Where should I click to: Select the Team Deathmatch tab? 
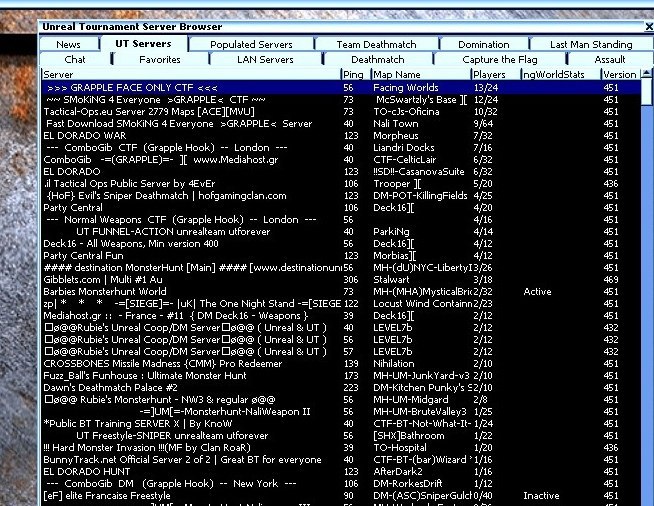tap(376, 45)
